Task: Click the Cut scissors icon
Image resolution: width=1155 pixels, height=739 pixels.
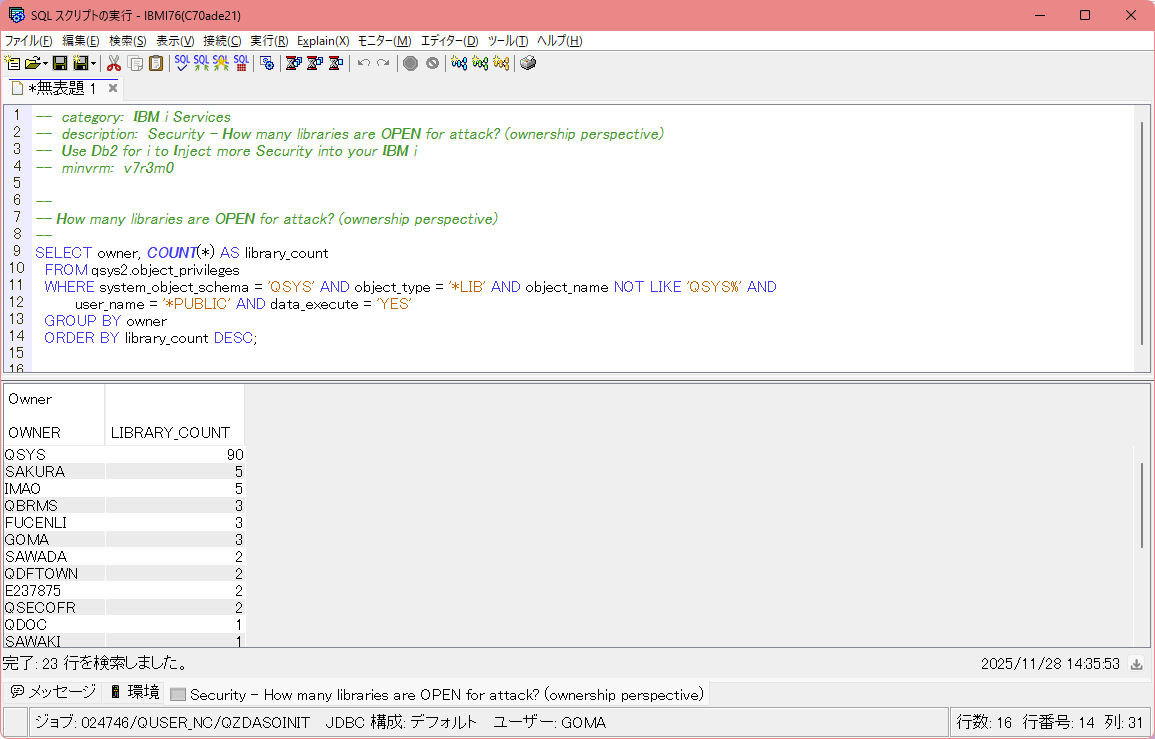Action: click(x=113, y=63)
